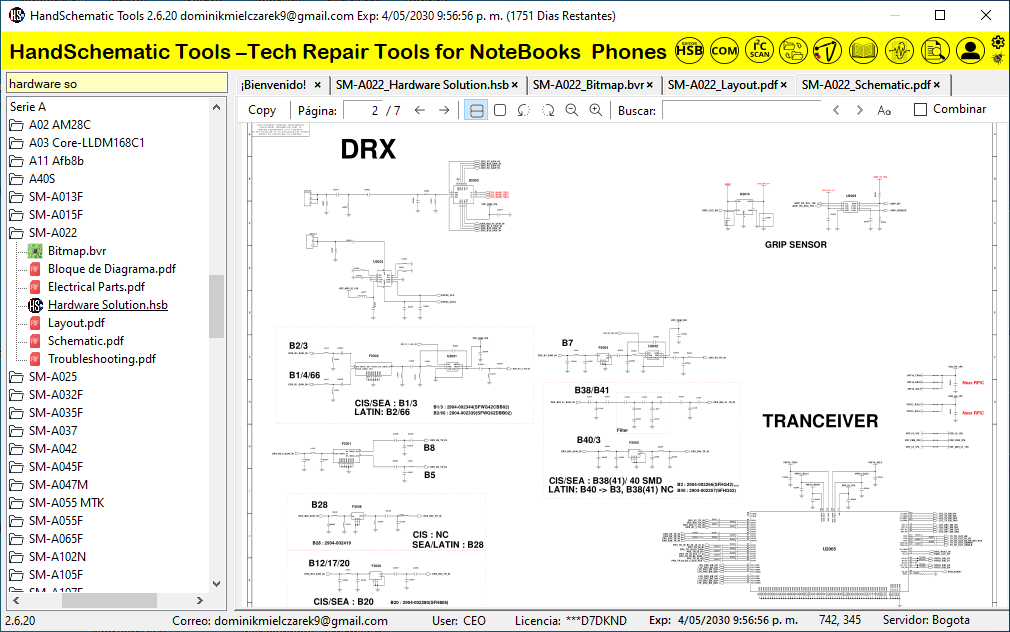The height and width of the screenshot is (632, 1010).
Task: Select the SM-A022_Schematic.pdf tab
Action: pyautogui.click(x=866, y=84)
